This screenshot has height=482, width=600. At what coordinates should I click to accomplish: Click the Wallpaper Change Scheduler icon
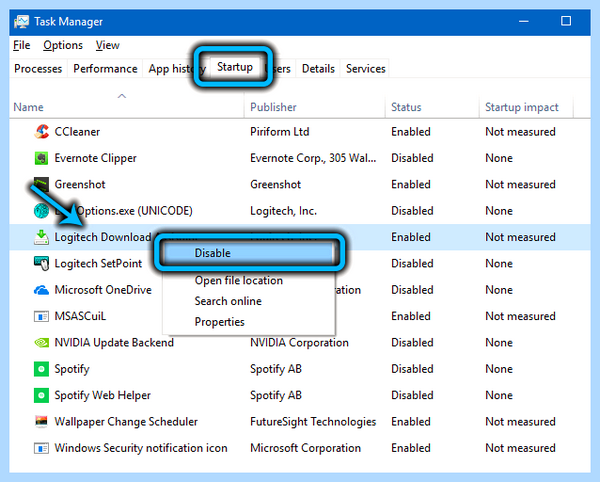[41, 422]
